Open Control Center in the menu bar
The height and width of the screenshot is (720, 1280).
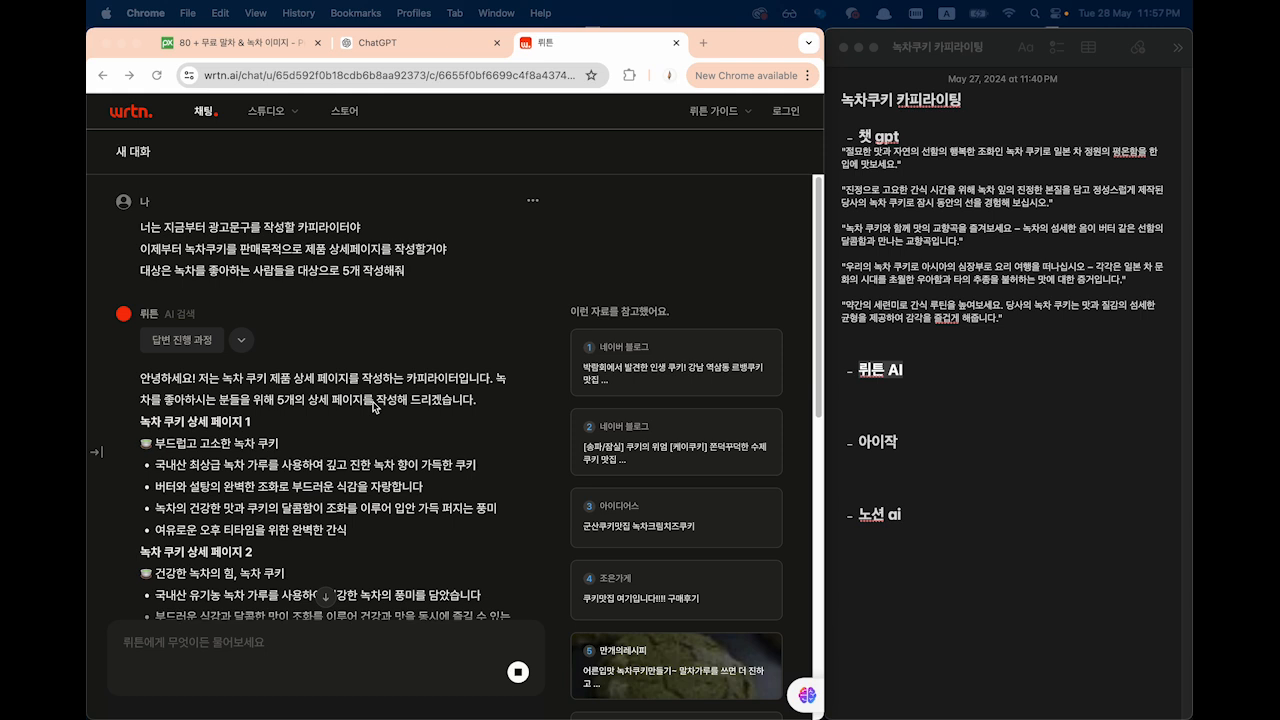pos(1056,13)
